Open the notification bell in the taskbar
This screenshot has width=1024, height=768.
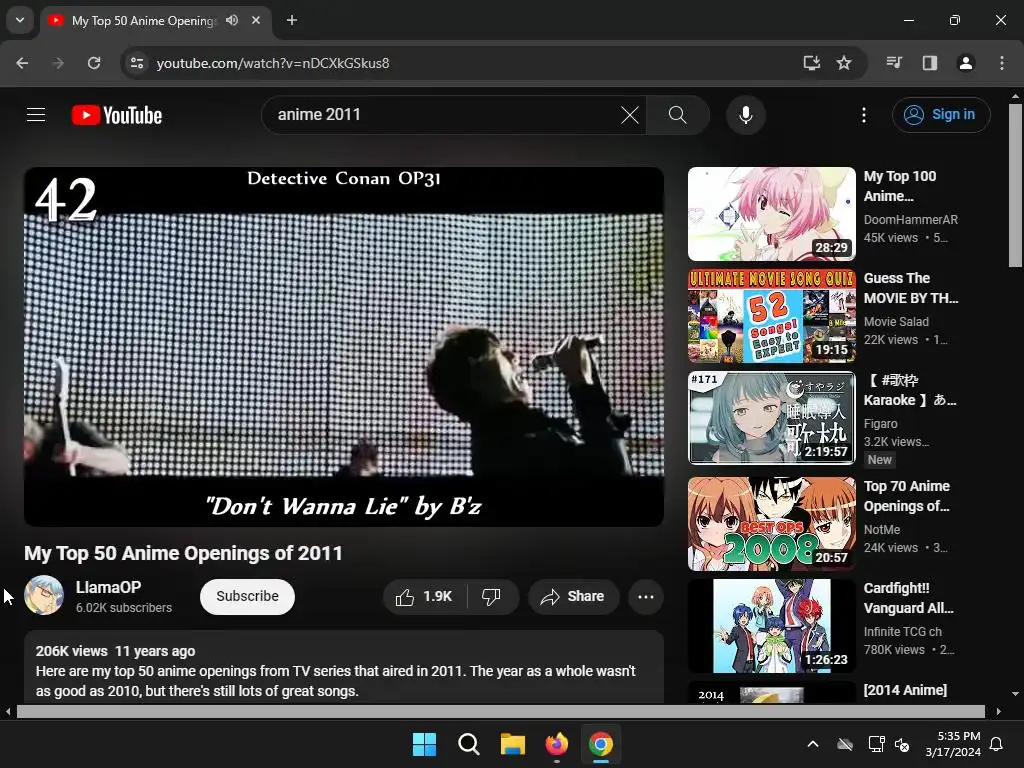(x=996, y=744)
